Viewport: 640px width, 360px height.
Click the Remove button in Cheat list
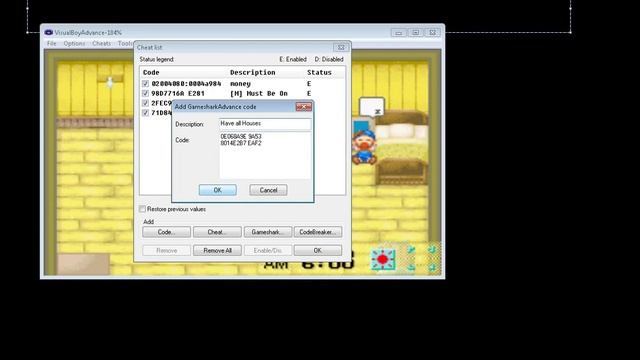point(167,250)
